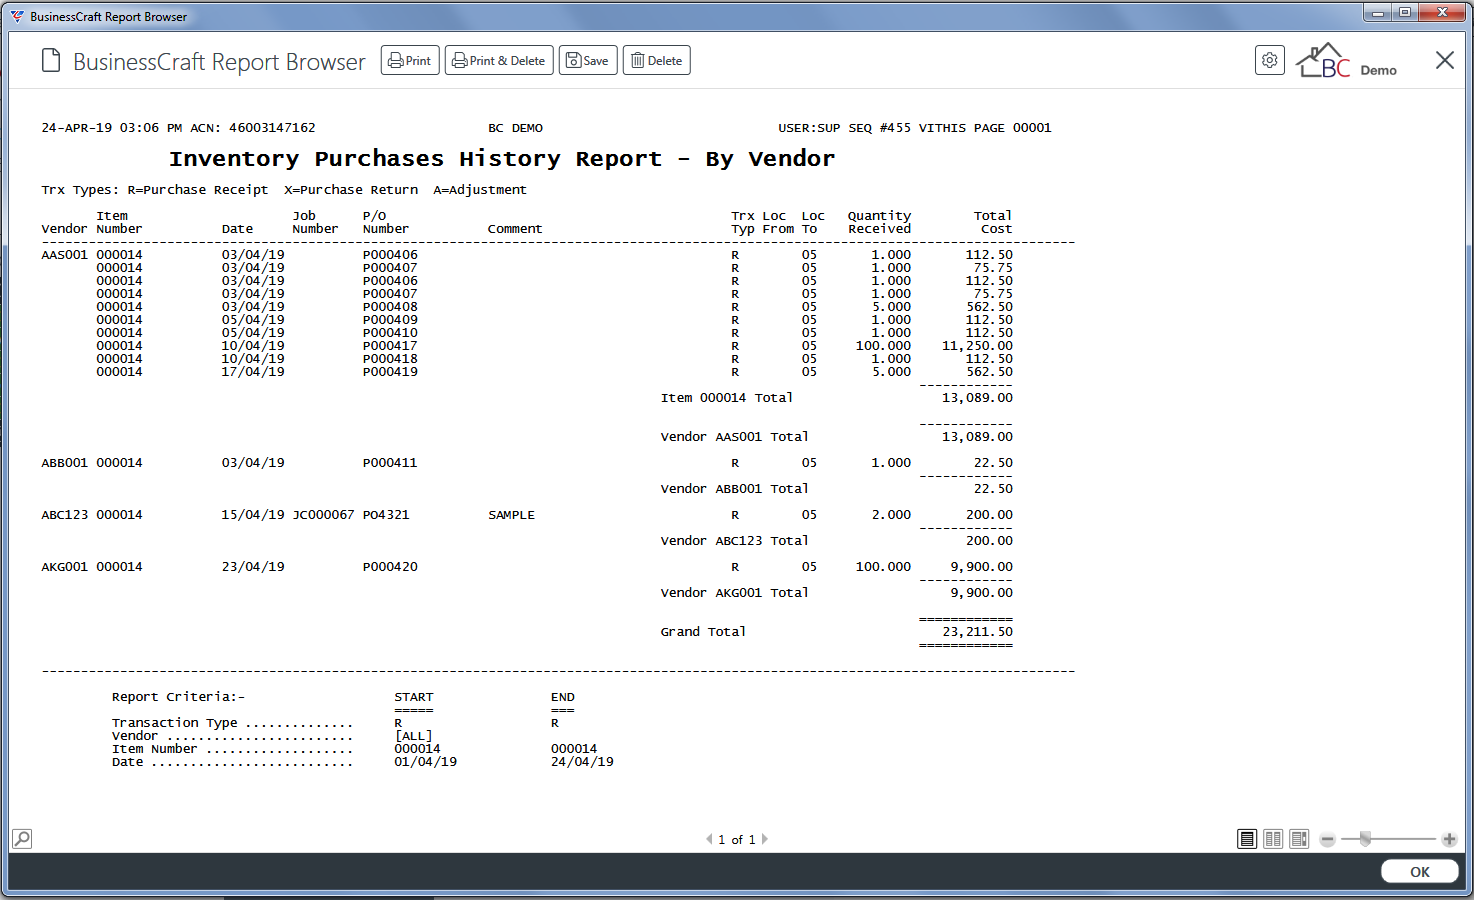1474x900 pixels.
Task: Click P/O number P000411
Action: [x=390, y=463]
